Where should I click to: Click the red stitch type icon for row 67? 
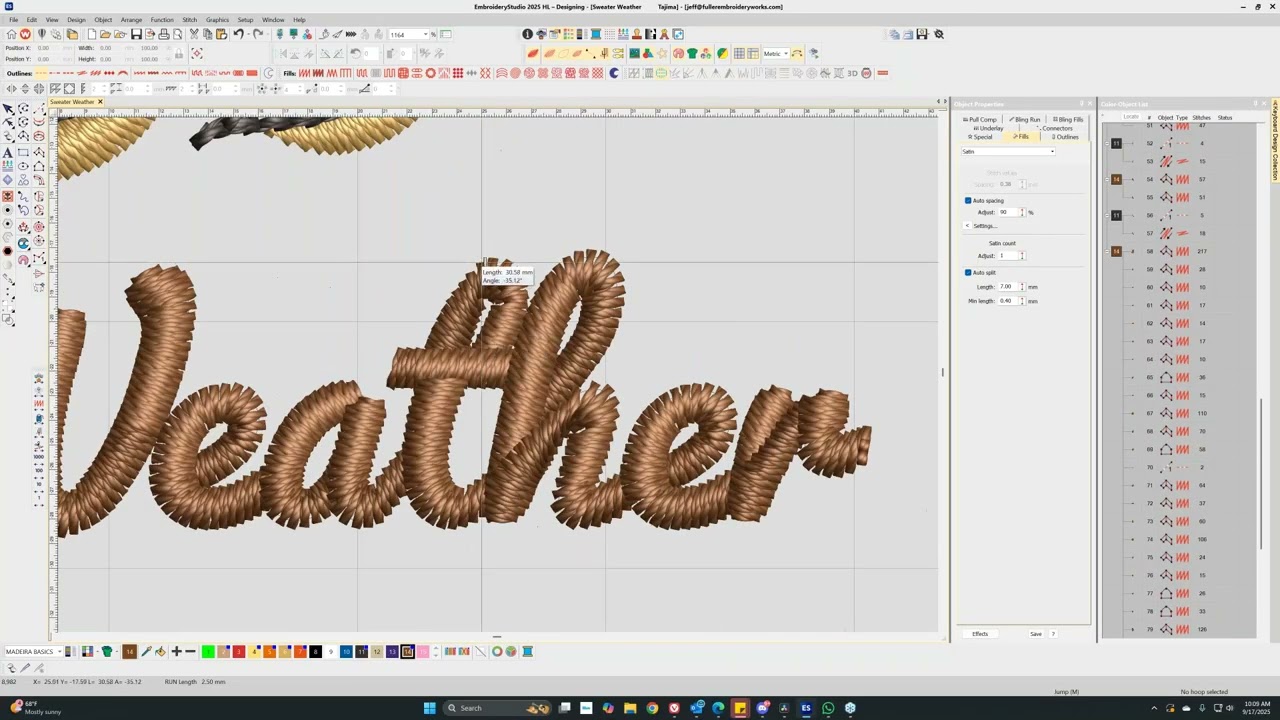(x=1182, y=413)
